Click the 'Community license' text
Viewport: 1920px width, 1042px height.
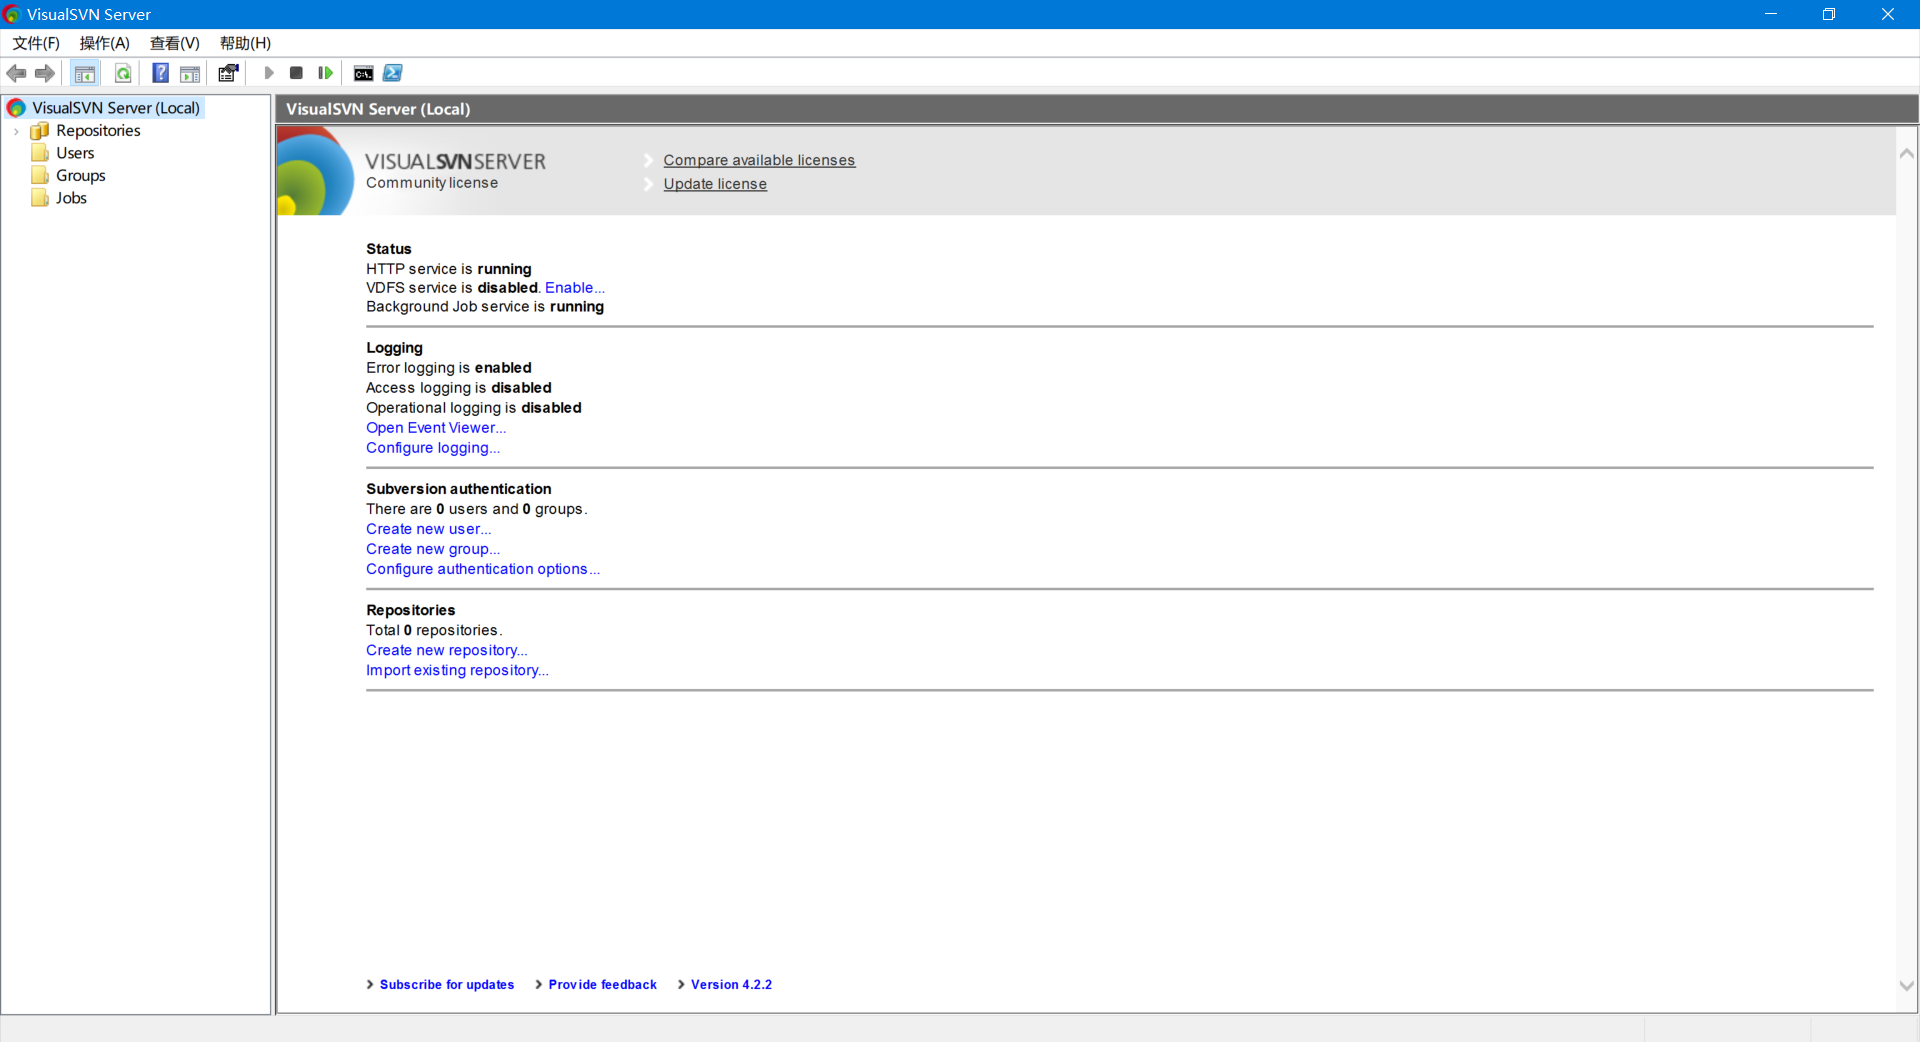click(432, 183)
